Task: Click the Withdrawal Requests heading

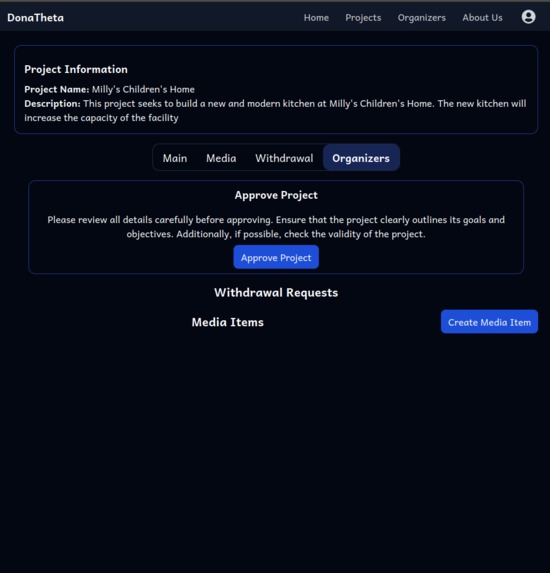Action: (276, 292)
